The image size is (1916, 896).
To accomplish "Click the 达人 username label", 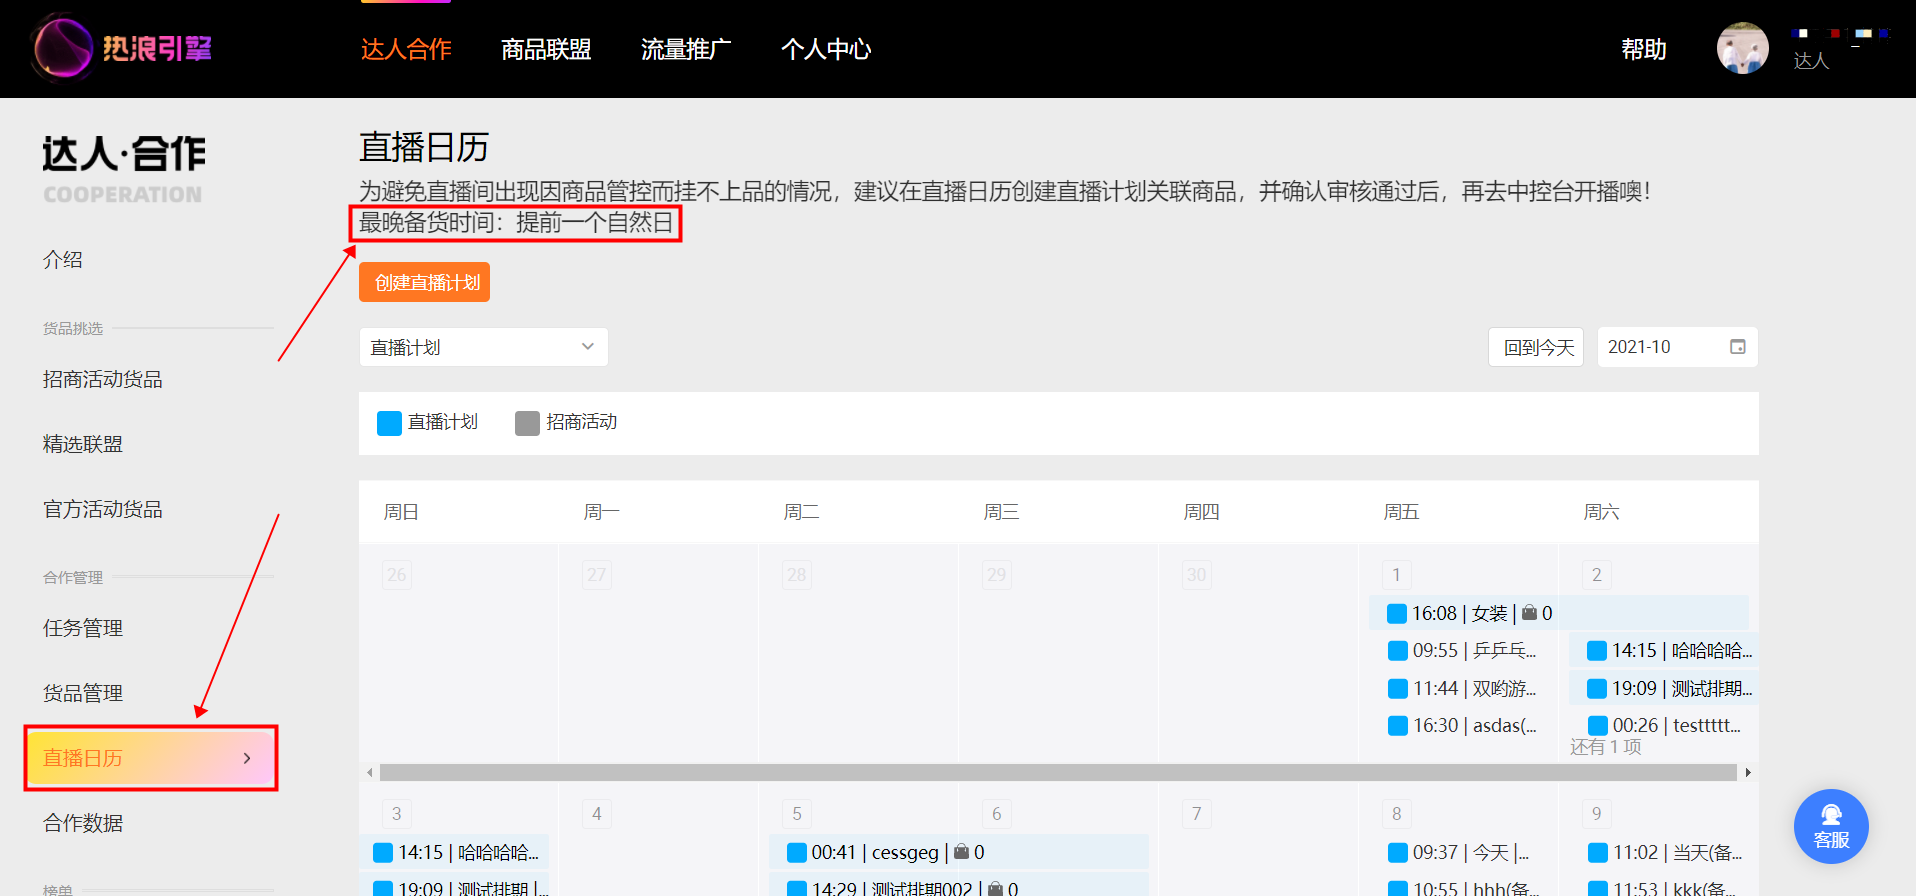I will (x=1811, y=61).
